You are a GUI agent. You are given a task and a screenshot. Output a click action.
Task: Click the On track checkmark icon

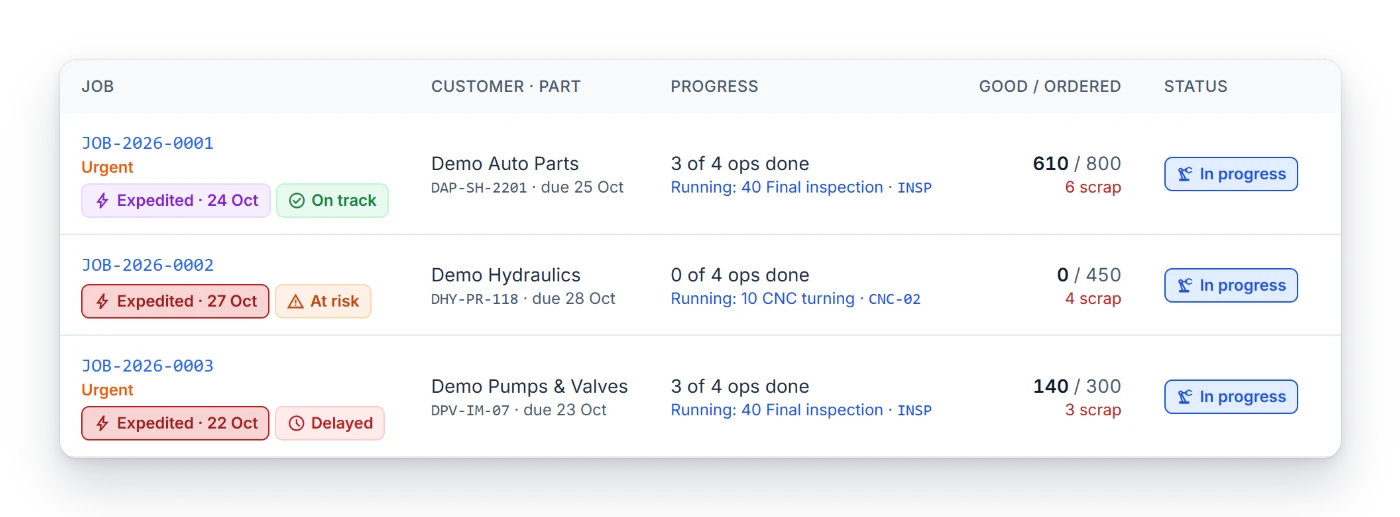(296, 201)
